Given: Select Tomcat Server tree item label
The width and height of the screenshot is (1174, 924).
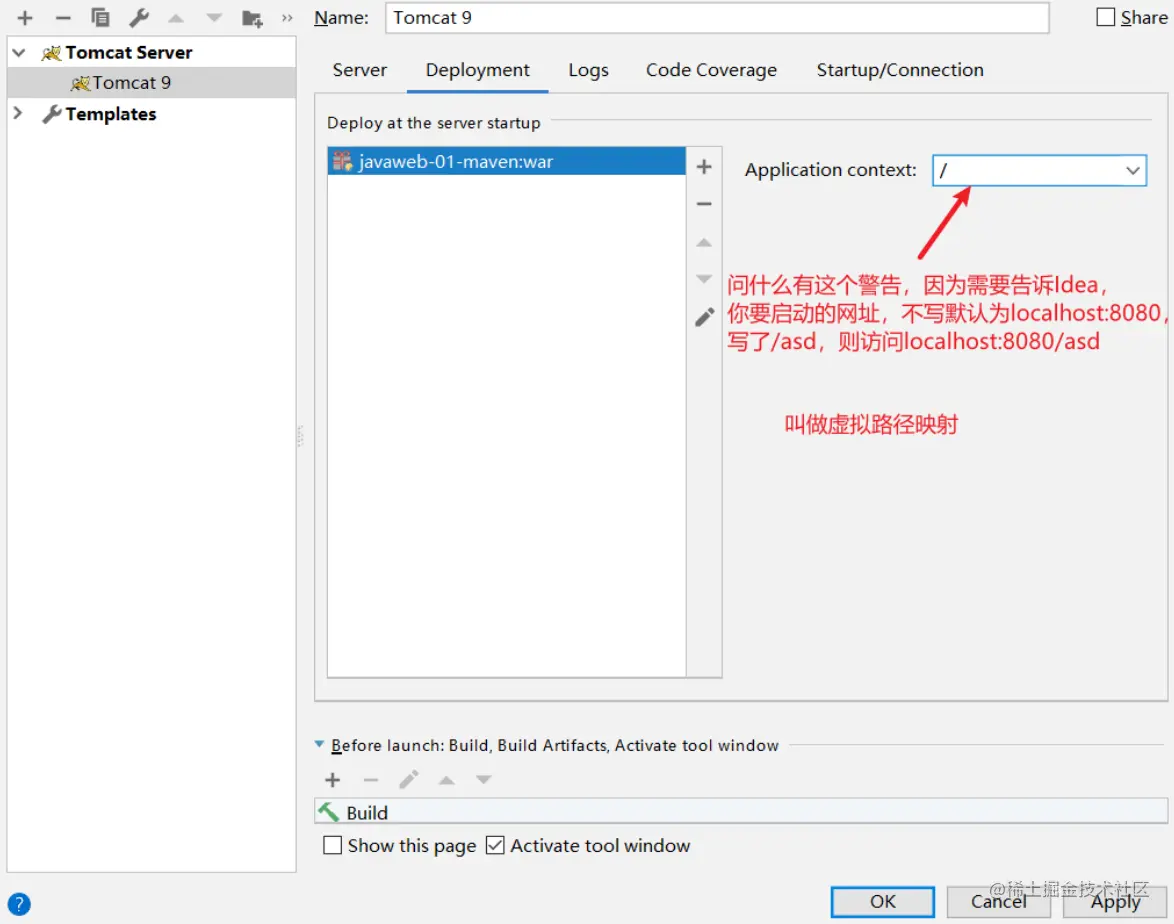Looking at the screenshot, I should pos(128,52).
